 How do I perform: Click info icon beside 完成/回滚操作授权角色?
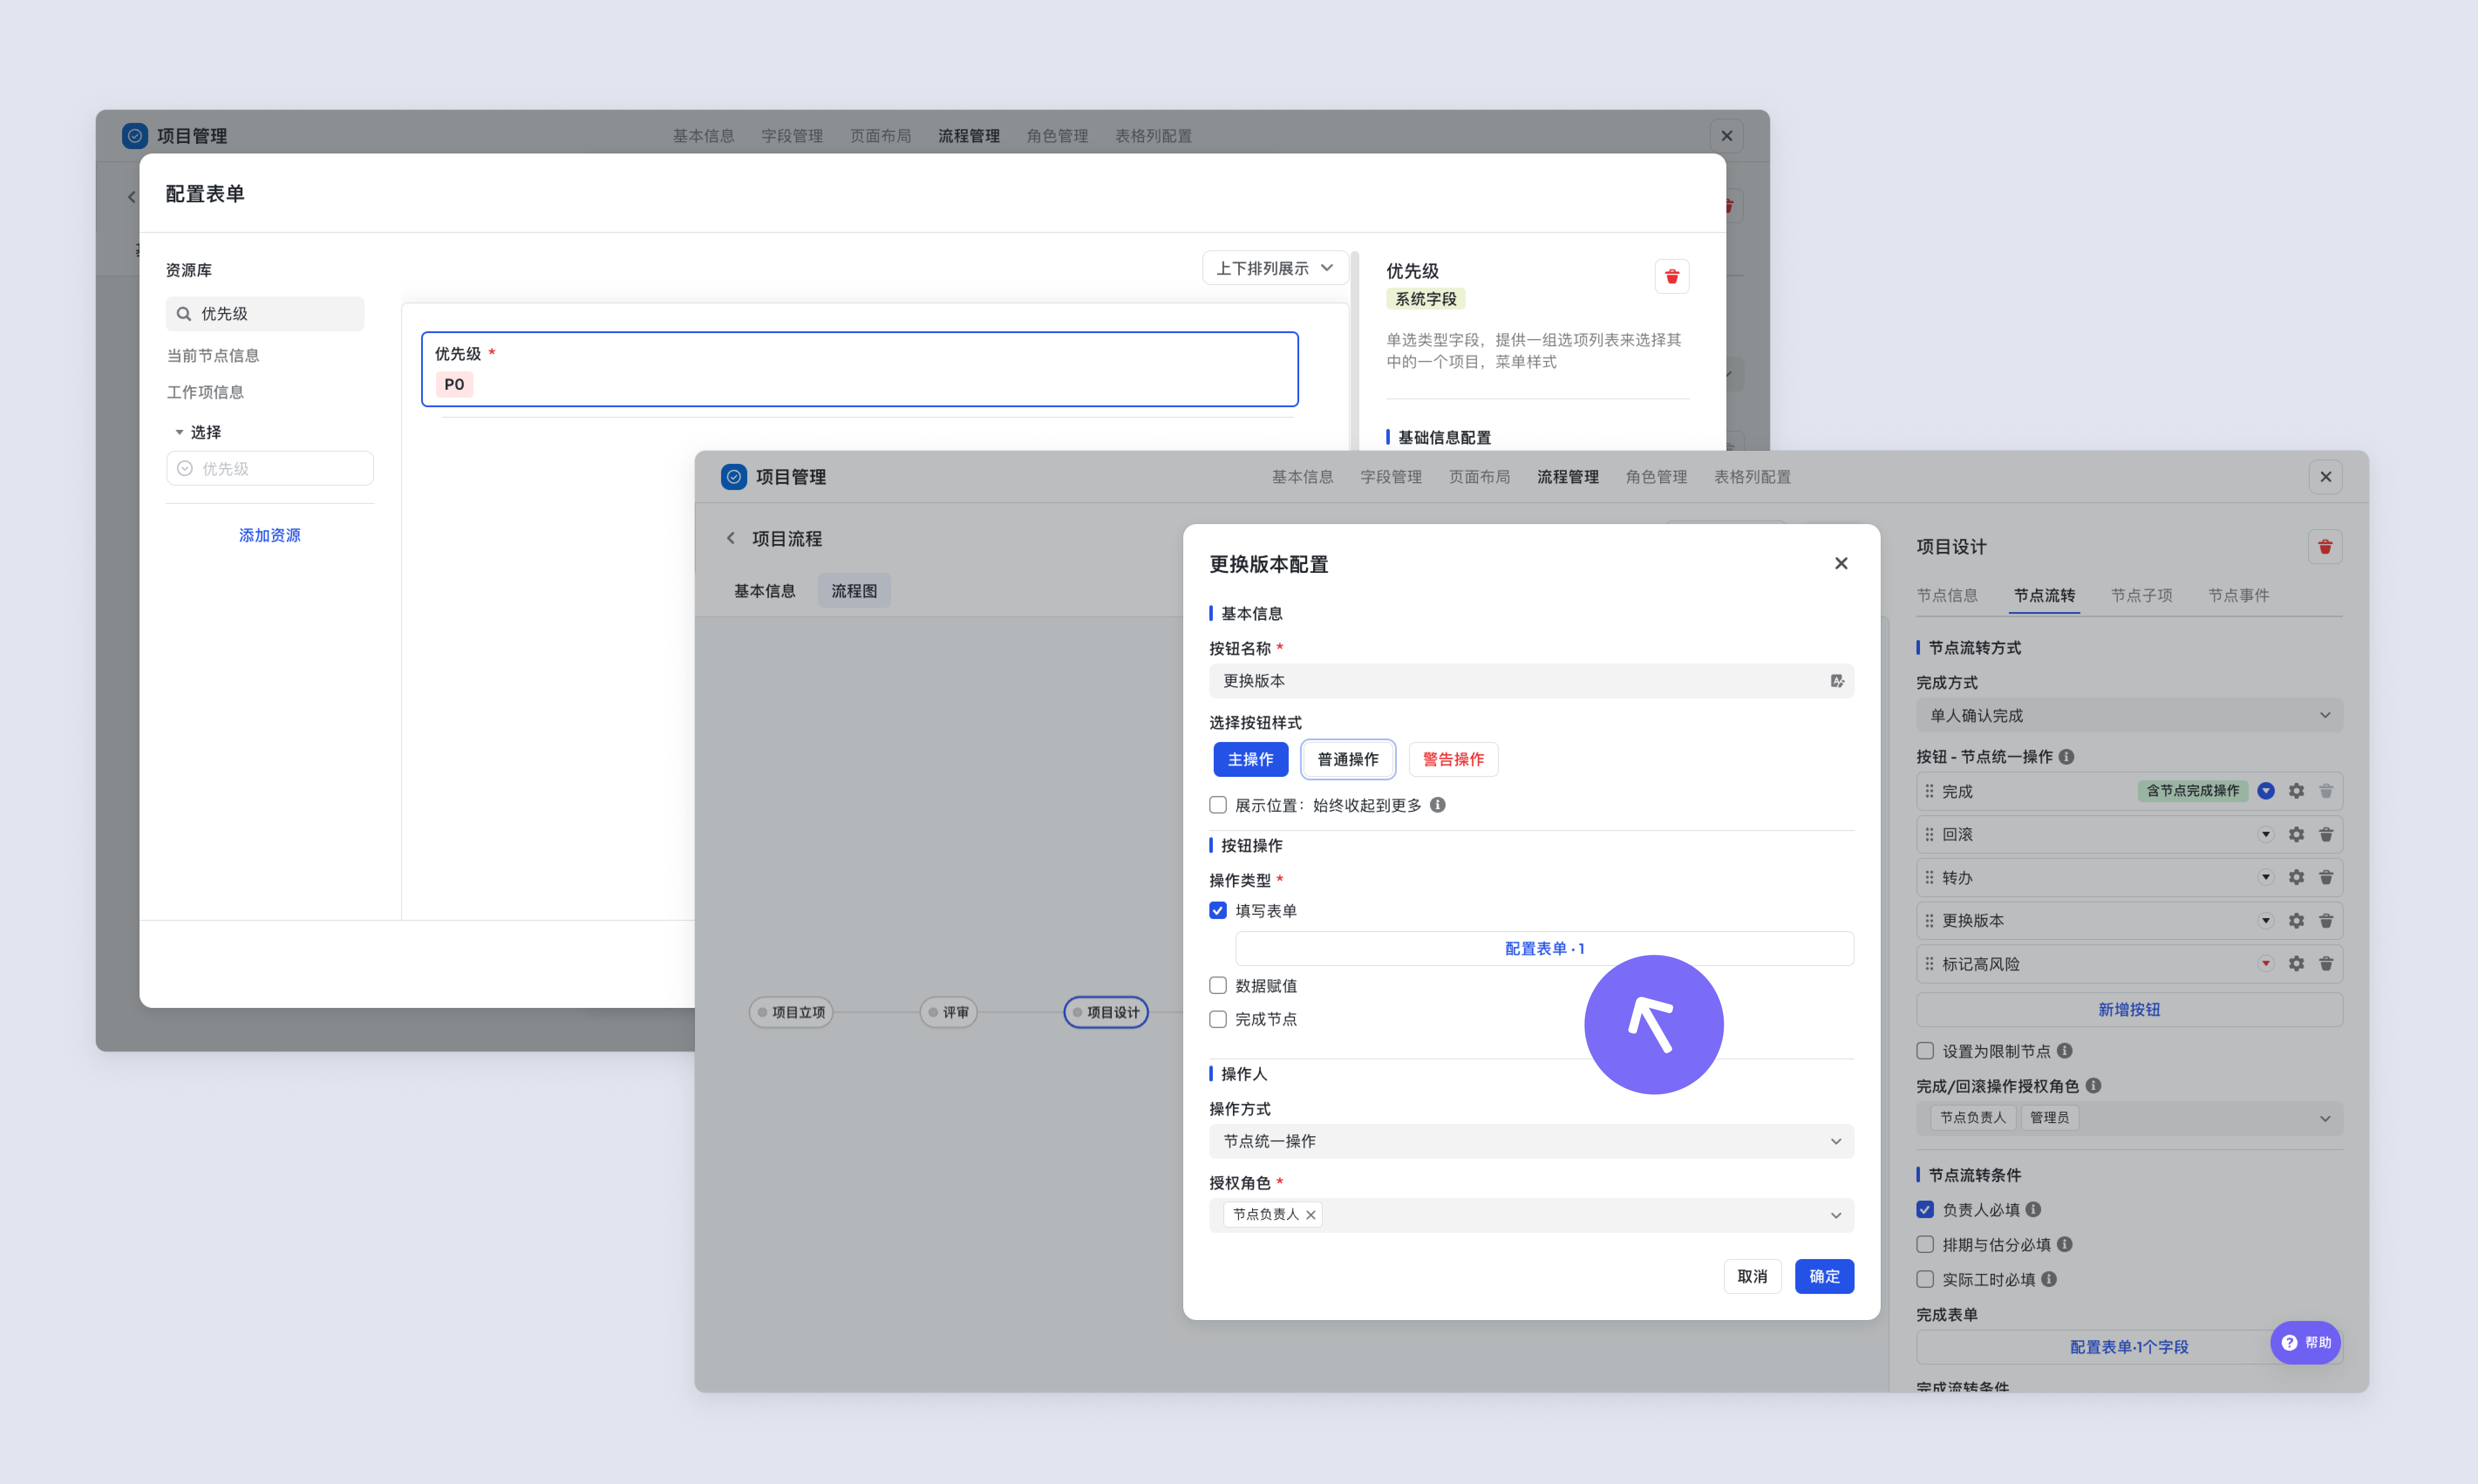(x=2093, y=1086)
